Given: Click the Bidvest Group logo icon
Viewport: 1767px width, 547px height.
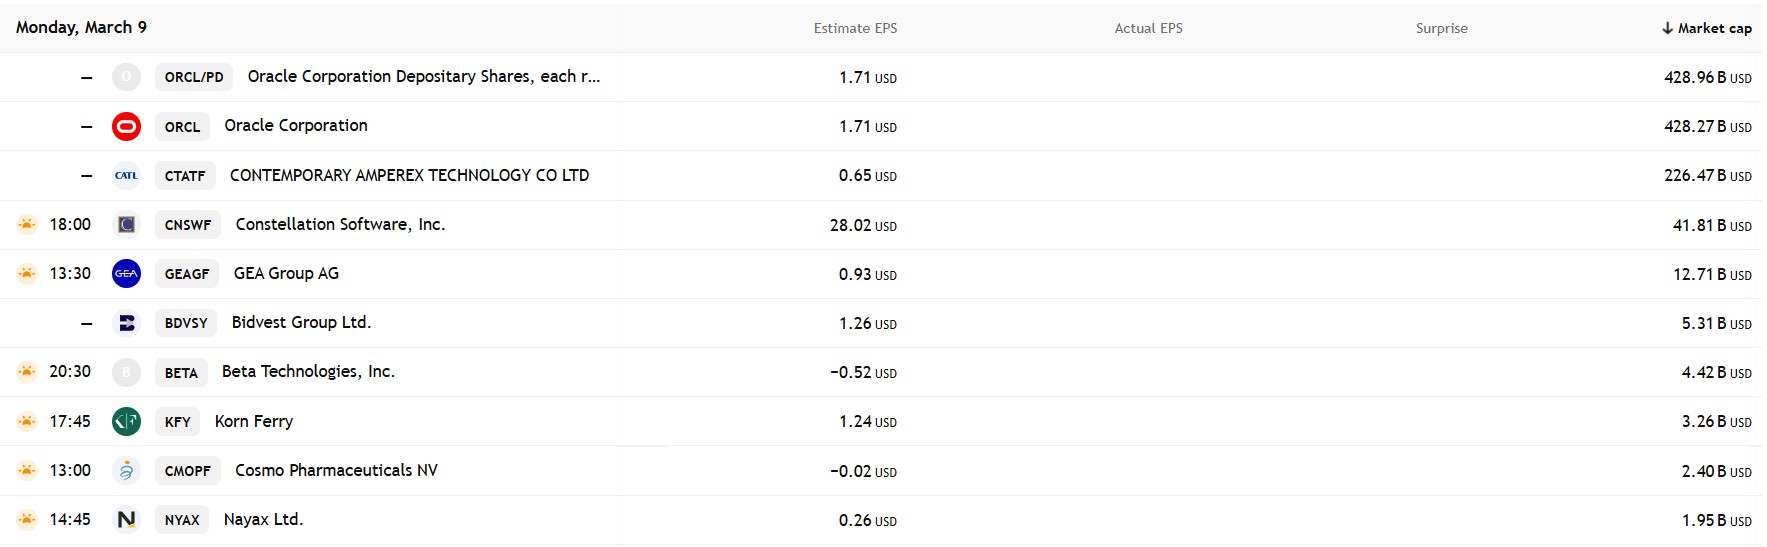Looking at the screenshot, I should click(x=126, y=323).
